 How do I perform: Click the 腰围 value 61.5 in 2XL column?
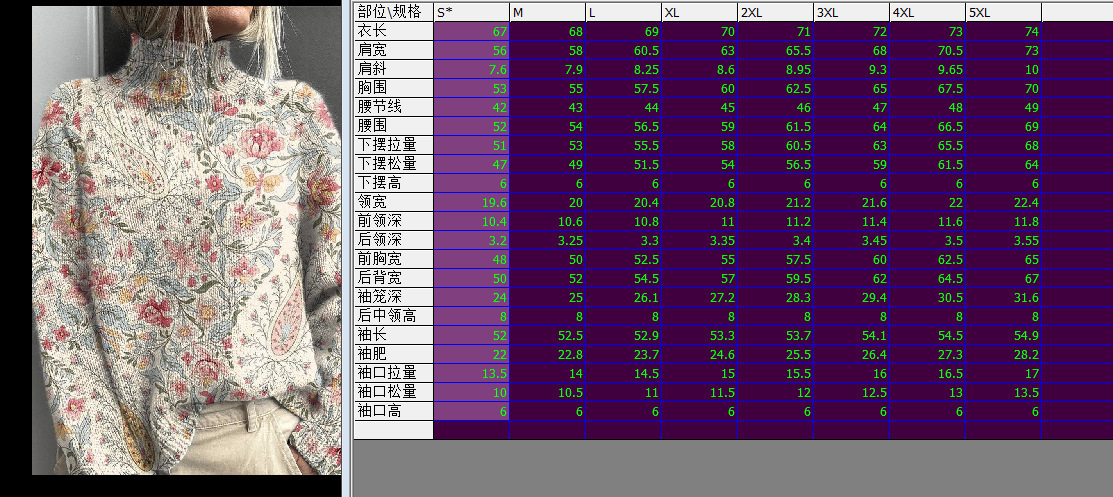point(776,126)
